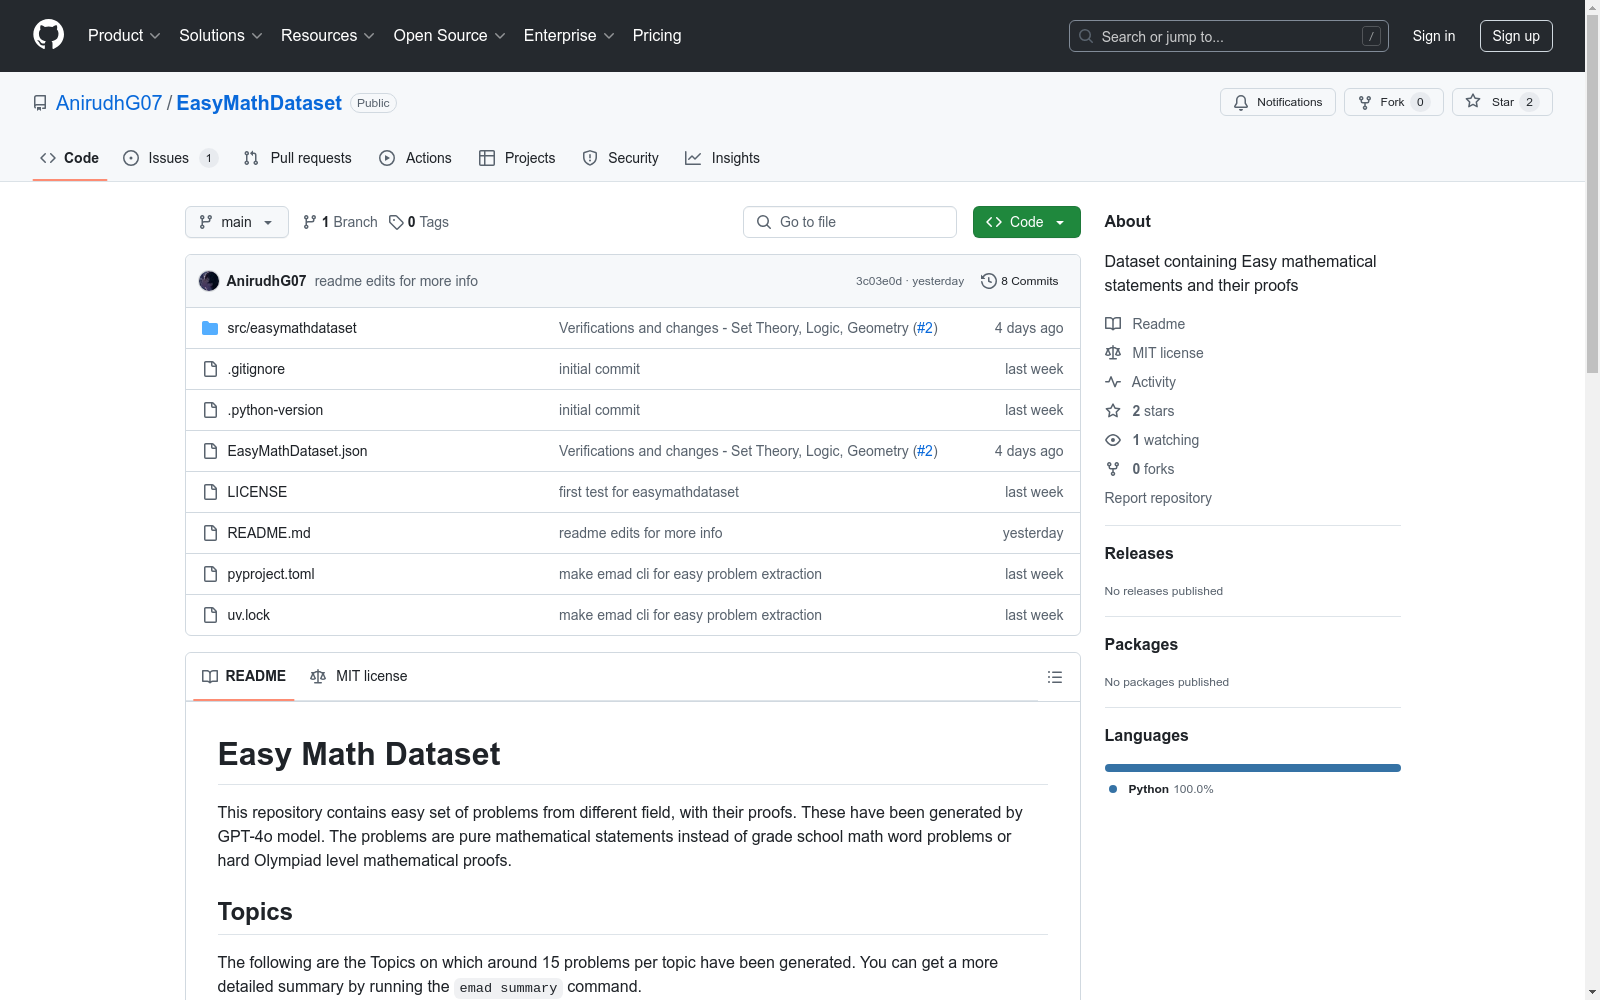Click the blue Python language dot
This screenshot has height=1000, width=1600.
pyautogui.click(x=1113, y=789)
